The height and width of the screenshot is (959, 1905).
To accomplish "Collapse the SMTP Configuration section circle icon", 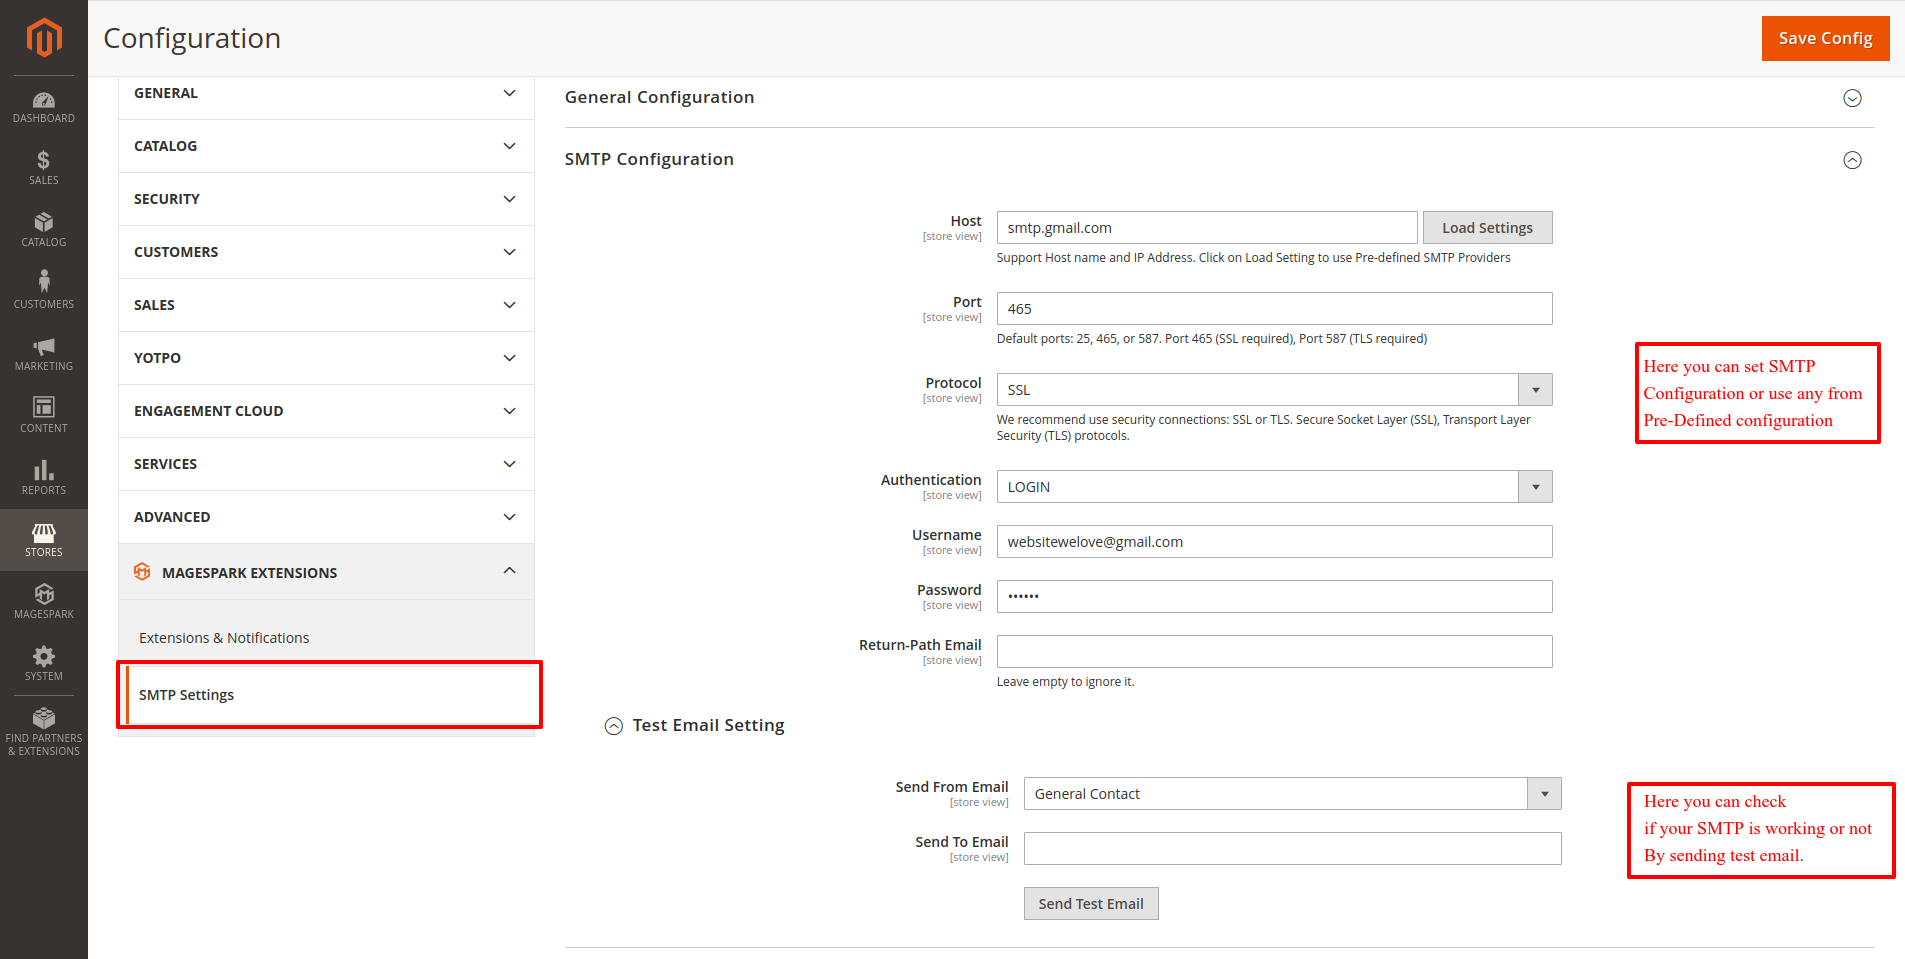I will pos(1852,160).
